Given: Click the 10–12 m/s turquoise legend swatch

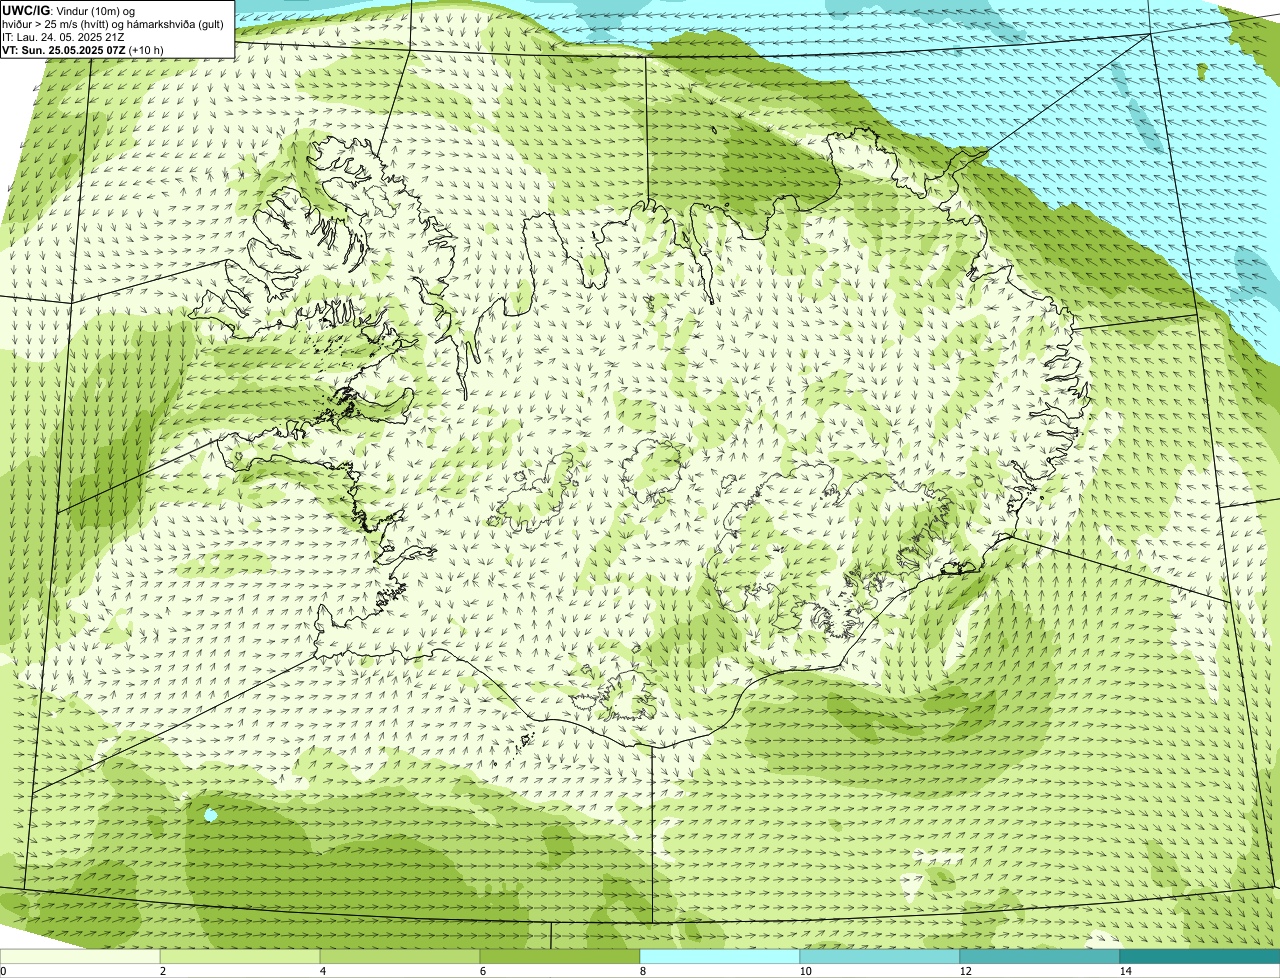Looking at the screenshot, I should pyautogui.click(x=880, y=956).
